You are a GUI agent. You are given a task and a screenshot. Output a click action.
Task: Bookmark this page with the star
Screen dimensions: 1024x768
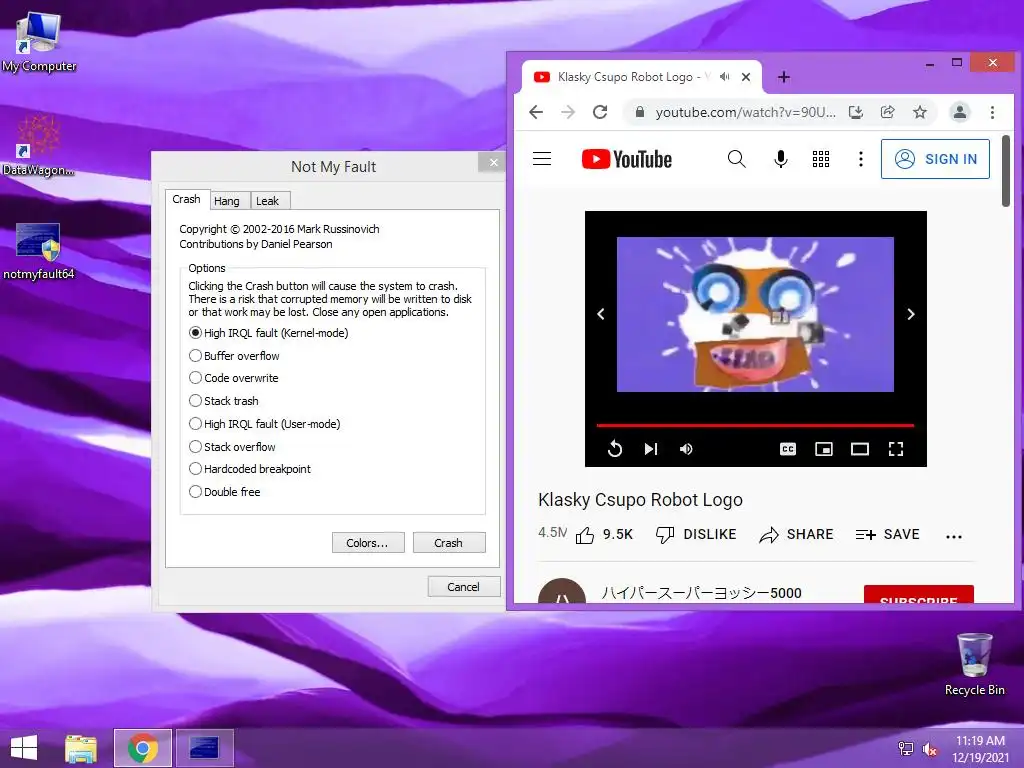pyautogui.click(x=920, y=112)
